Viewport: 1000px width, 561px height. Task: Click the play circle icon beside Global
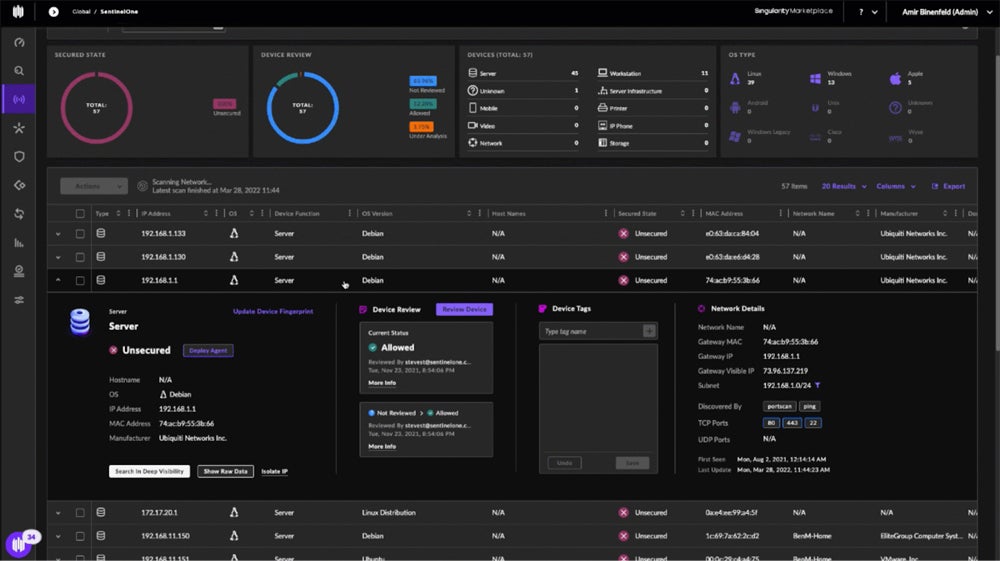coord(54,11)
